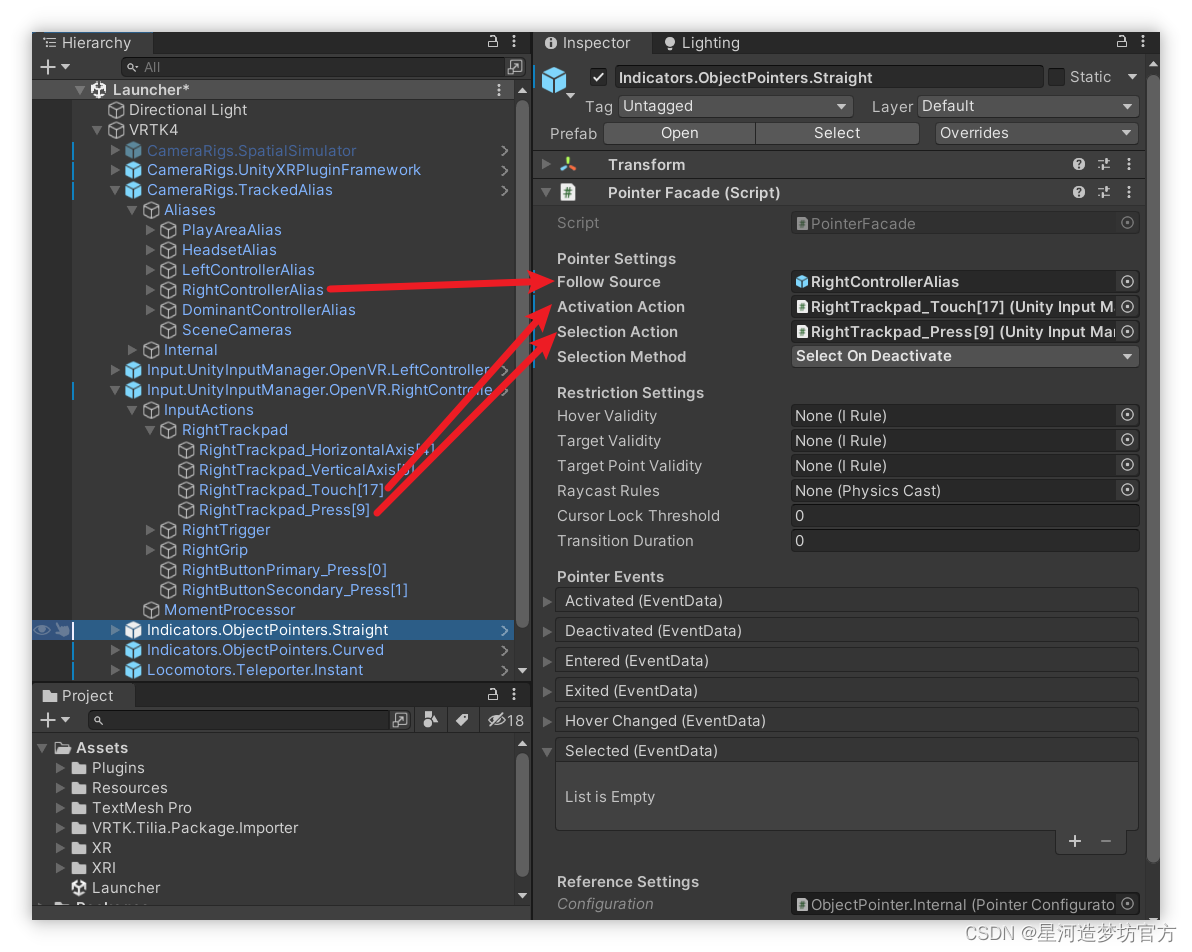Open the Launcher scene options menu
The image size is (1192, 952).
coord(499,90)
